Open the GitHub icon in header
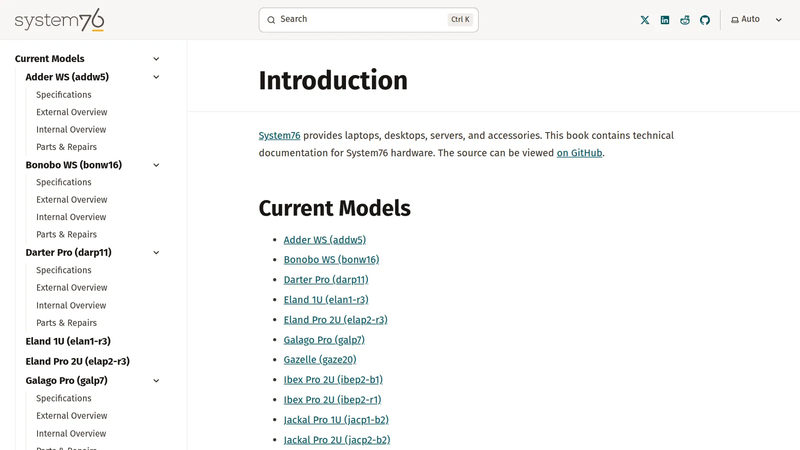This screenshot has height=450, width=800. click(705, 20)
